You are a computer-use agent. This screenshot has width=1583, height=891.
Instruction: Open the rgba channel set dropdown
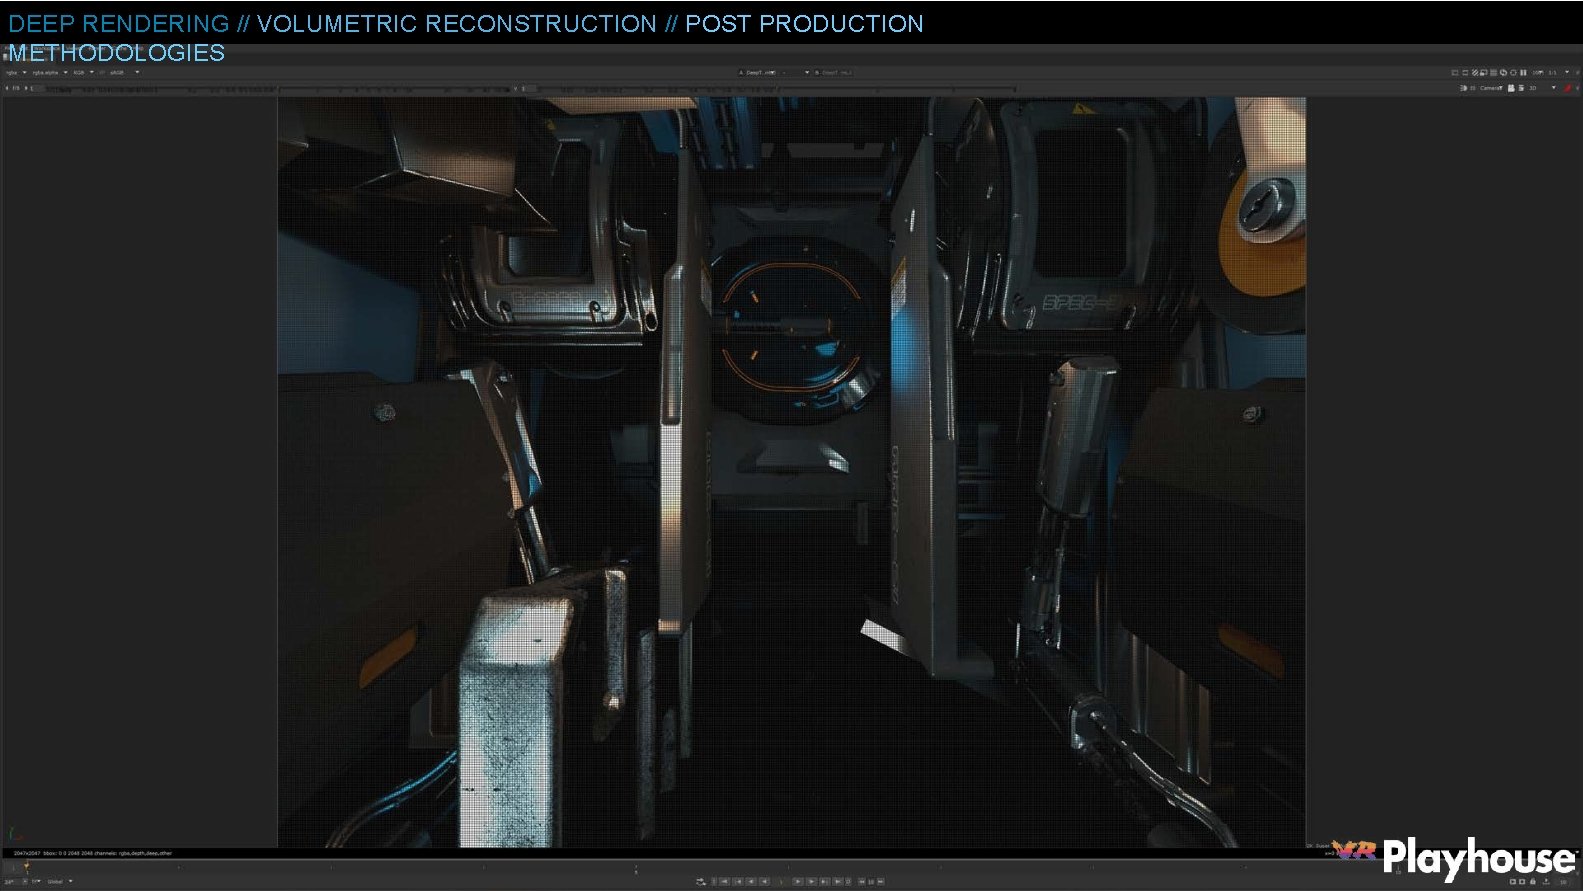click(14, 72)
